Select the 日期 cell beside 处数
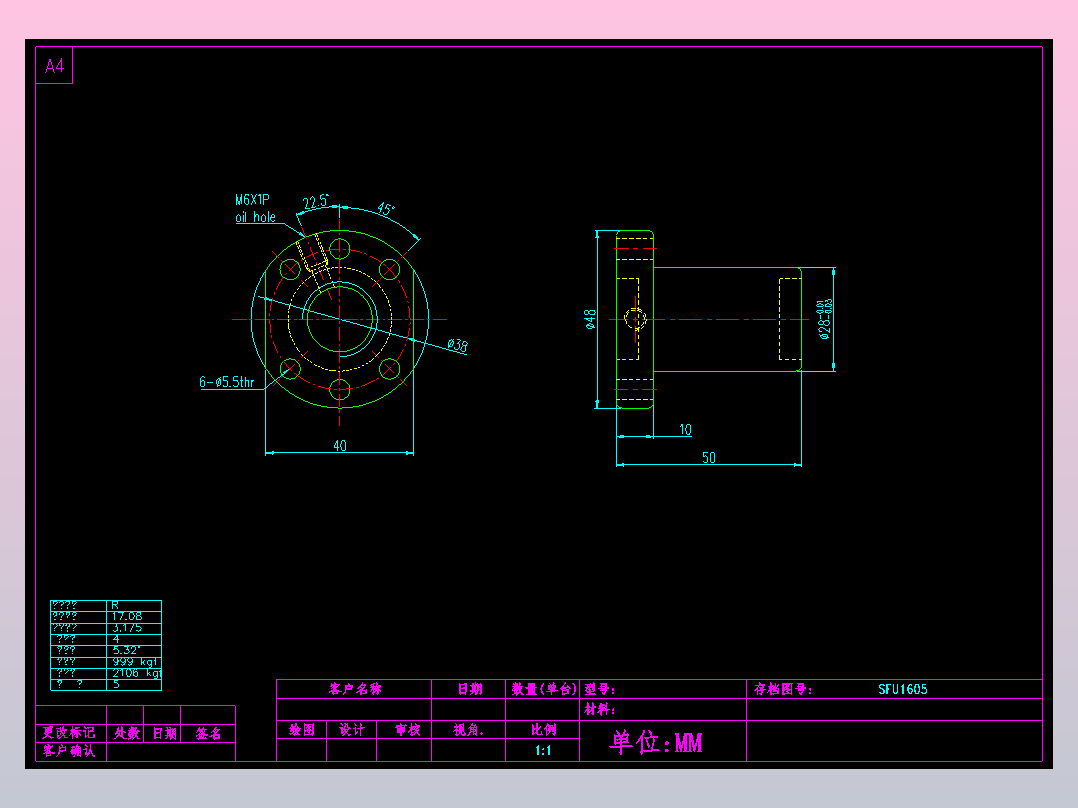Viewport: 1078px width, 808px height. click(x=164, y=733)
